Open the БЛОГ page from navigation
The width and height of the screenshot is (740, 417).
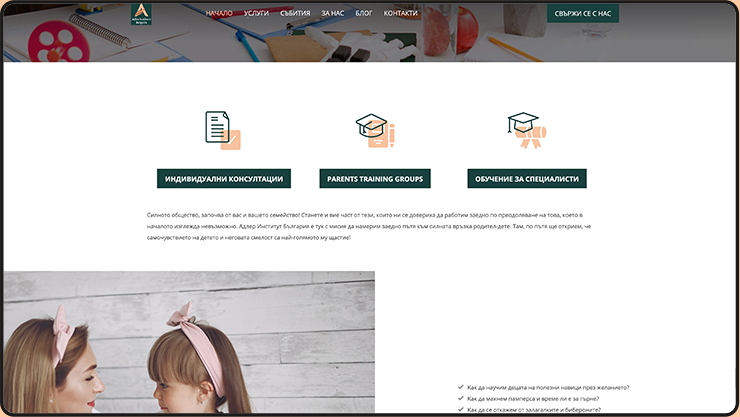coord(364,14)
